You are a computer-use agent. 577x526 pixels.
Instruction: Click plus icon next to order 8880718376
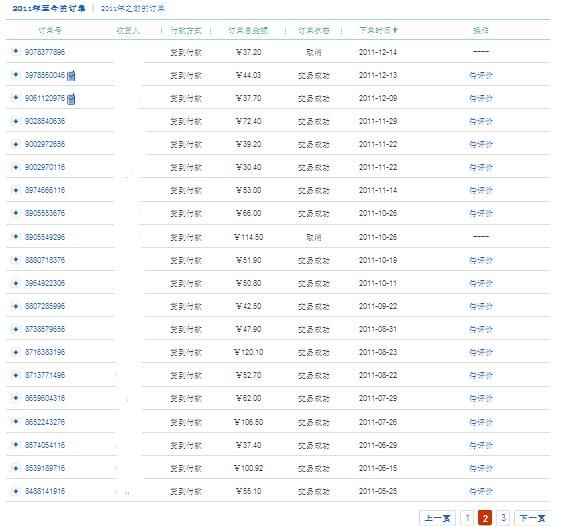[x=15, y=260]
